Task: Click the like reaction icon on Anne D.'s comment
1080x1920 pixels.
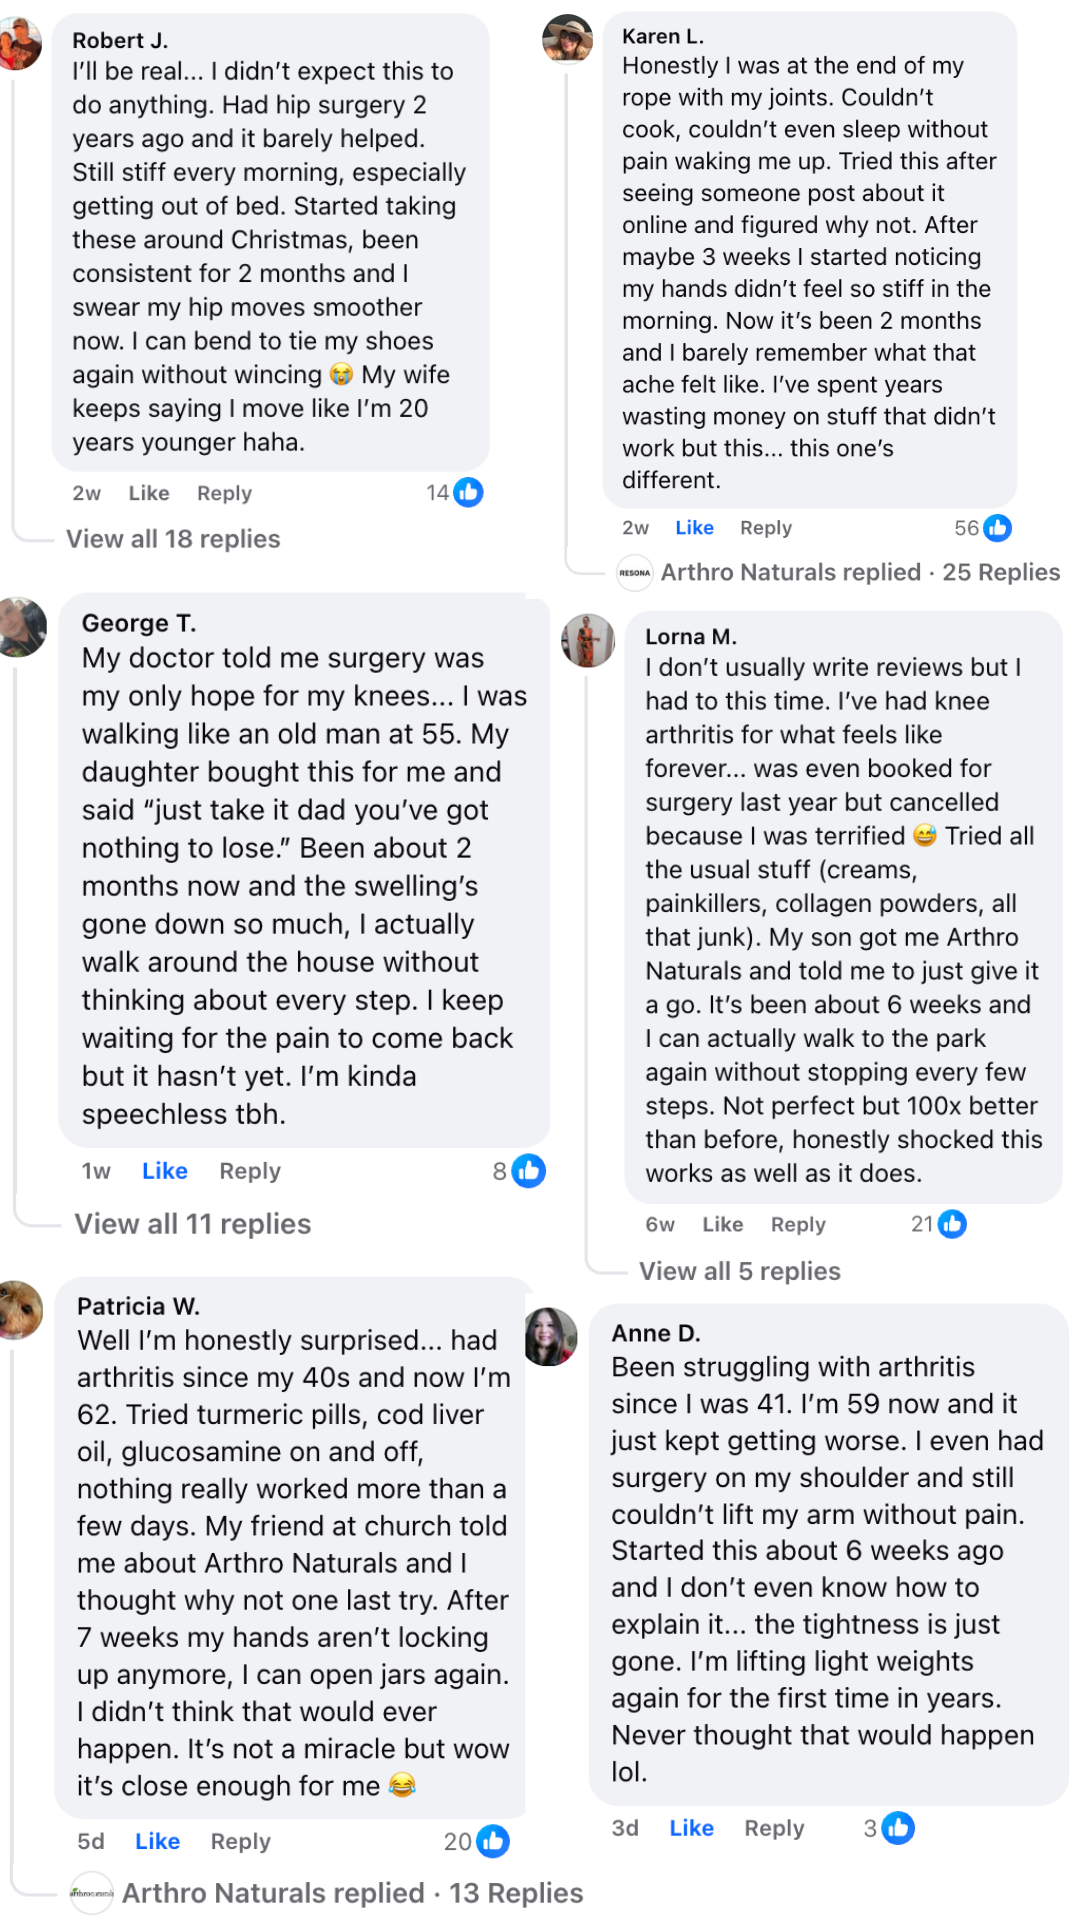Action: pos(898,1828)
